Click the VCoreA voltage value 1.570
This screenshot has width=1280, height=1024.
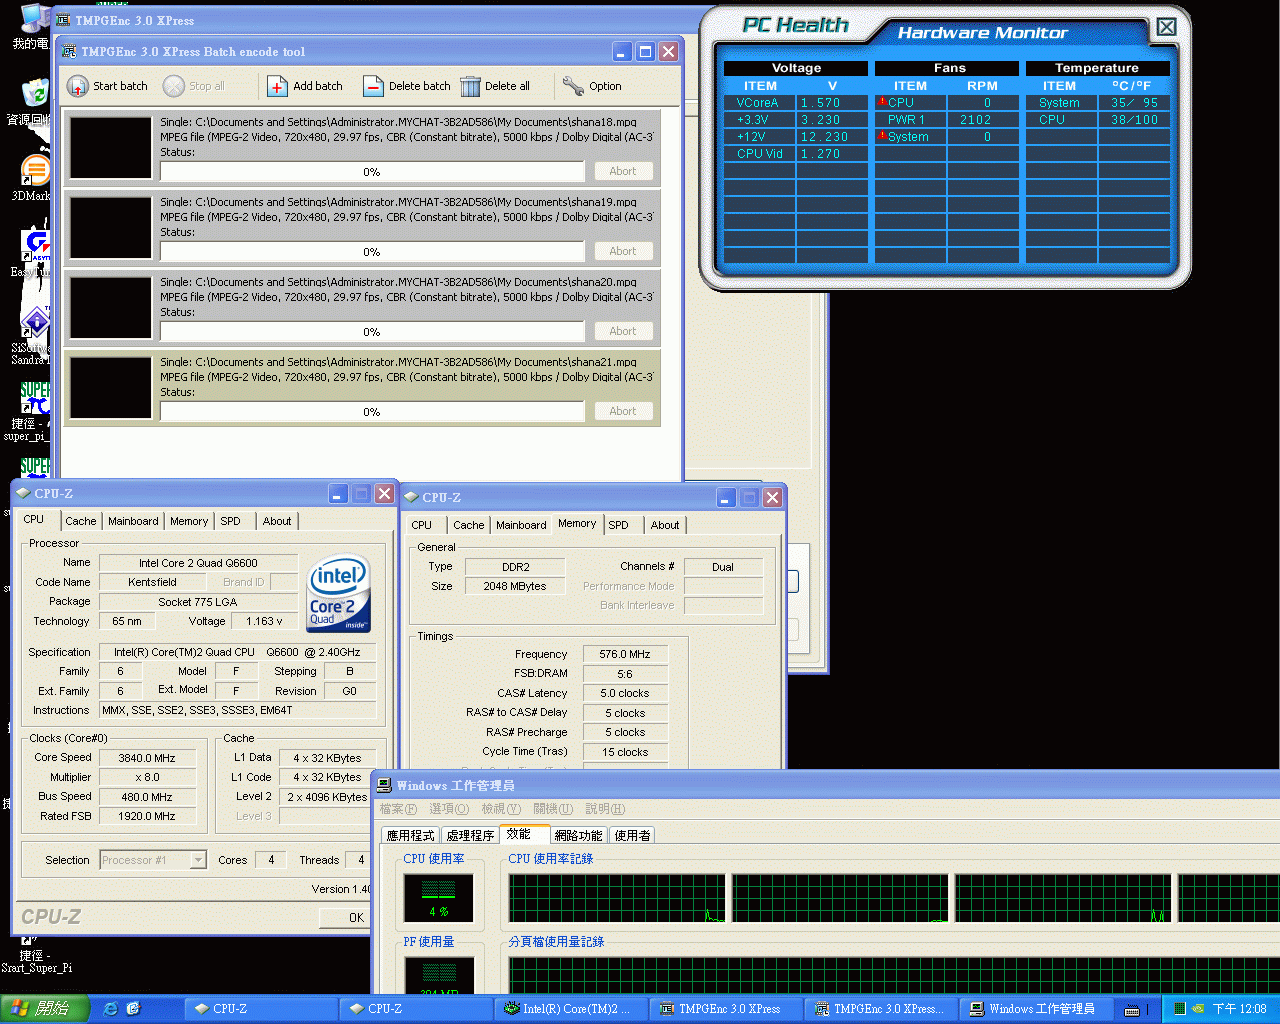(832, 102)
